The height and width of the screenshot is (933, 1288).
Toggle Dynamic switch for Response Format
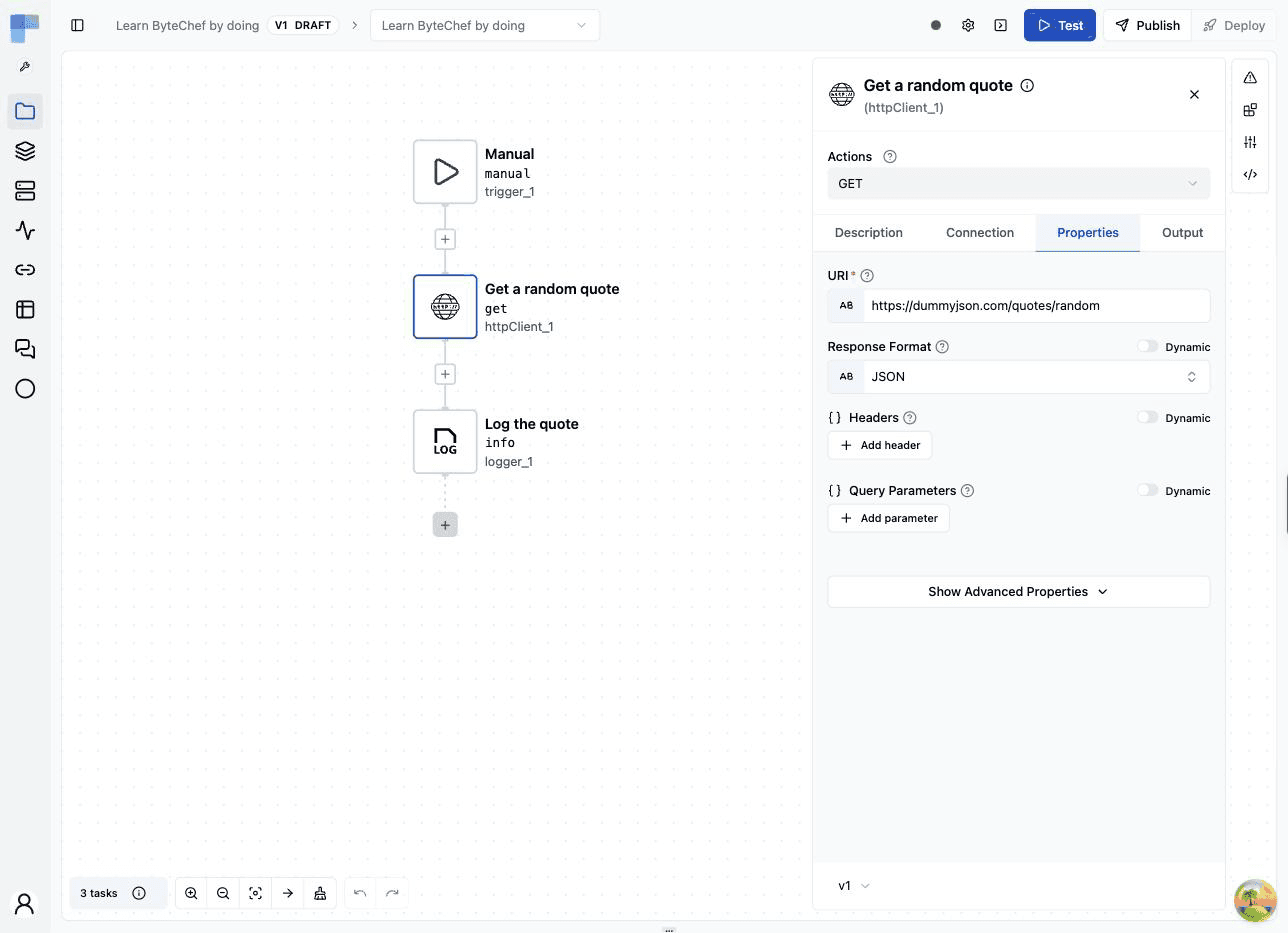(1147, 346)
